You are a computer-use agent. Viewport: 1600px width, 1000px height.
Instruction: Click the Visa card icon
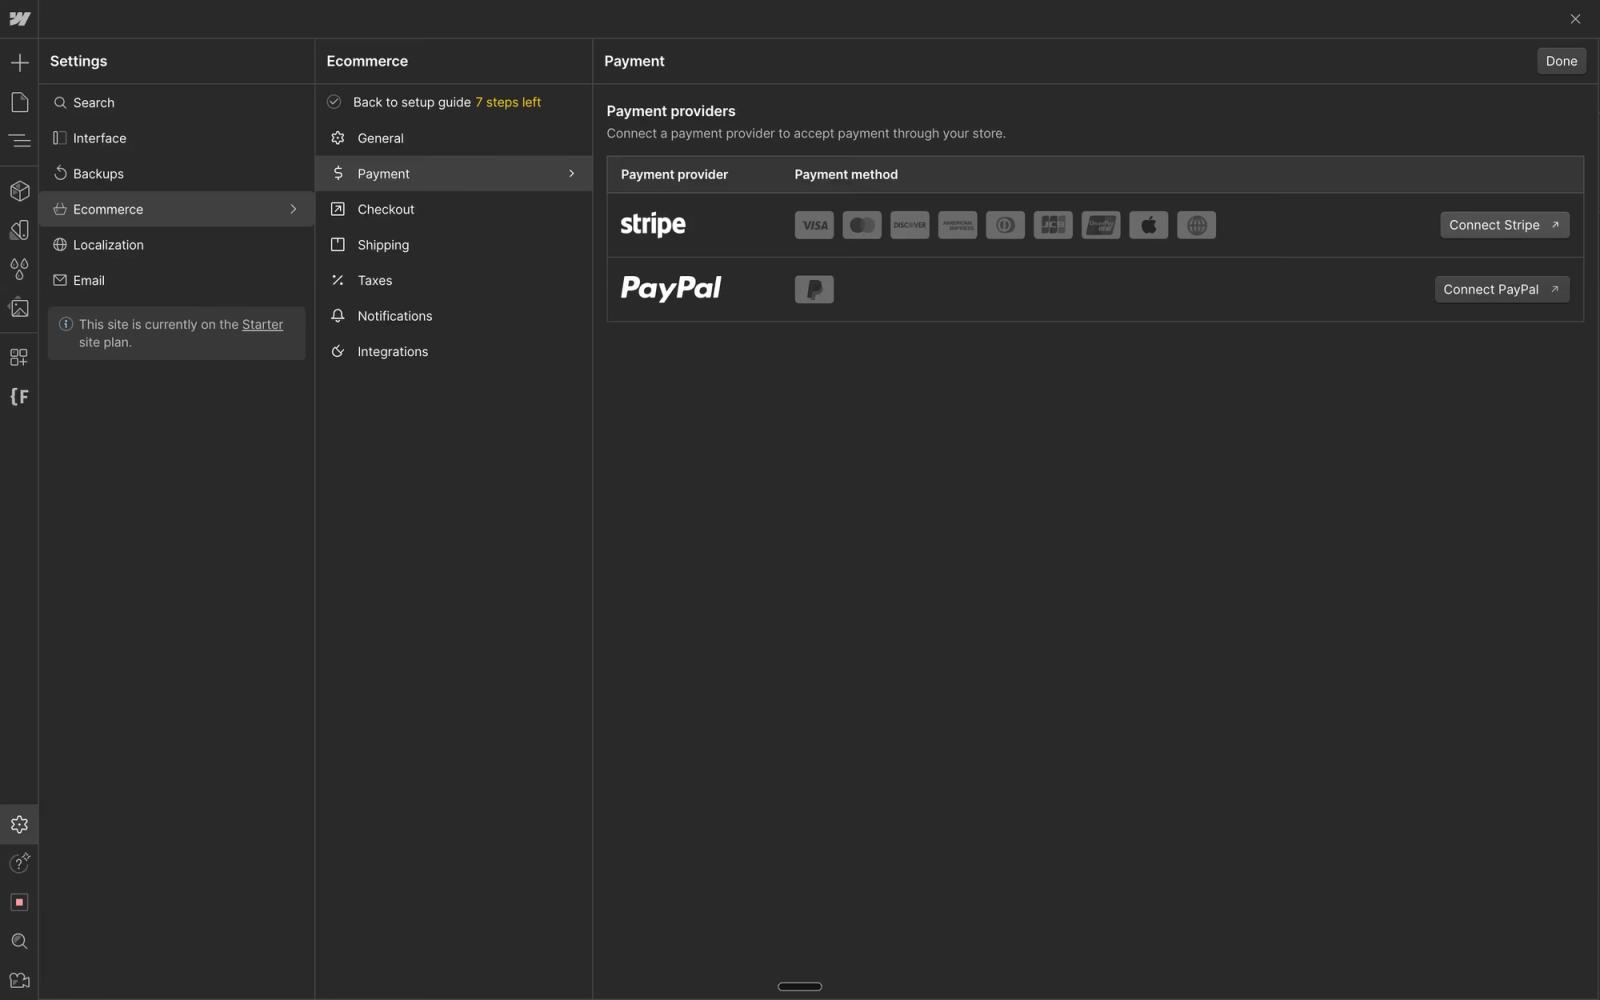point(814,225)
